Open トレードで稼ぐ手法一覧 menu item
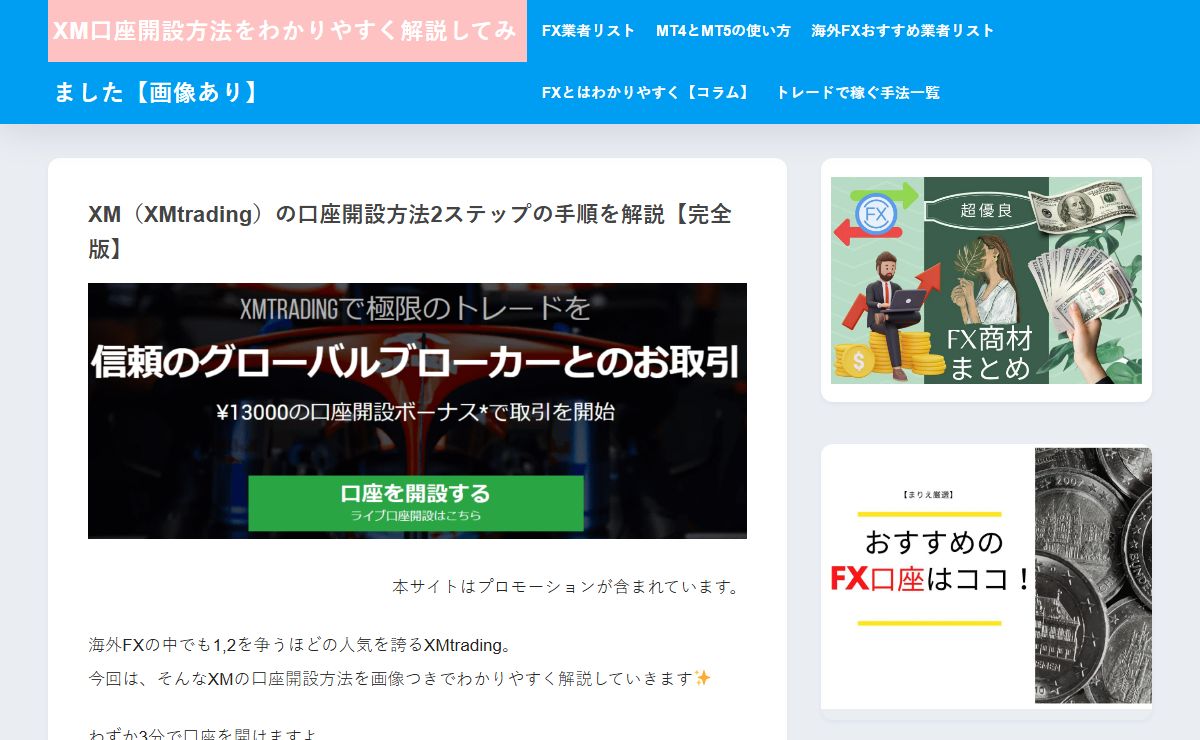 858,93
